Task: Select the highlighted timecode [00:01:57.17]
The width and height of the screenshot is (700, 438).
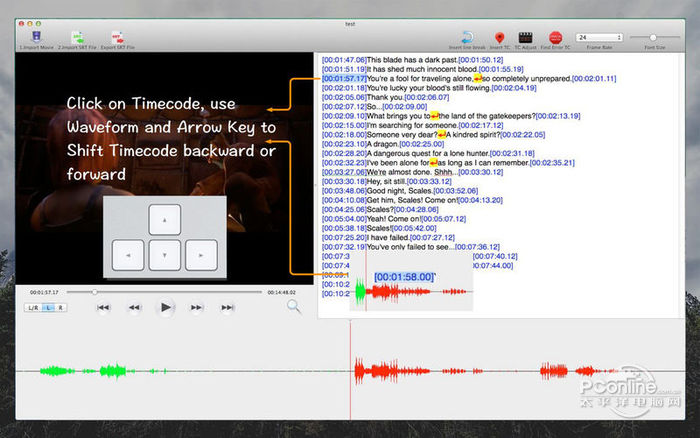Action: (x=344, y=79)
